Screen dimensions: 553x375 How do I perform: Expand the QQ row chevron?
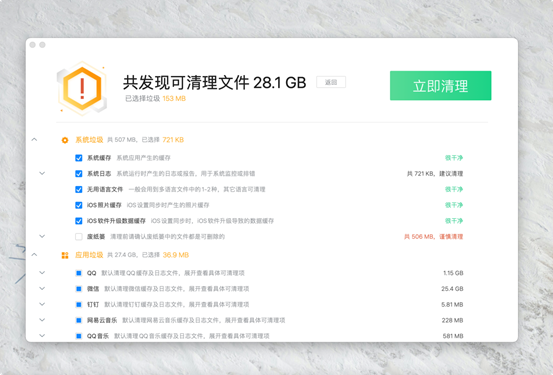point(42,273)
